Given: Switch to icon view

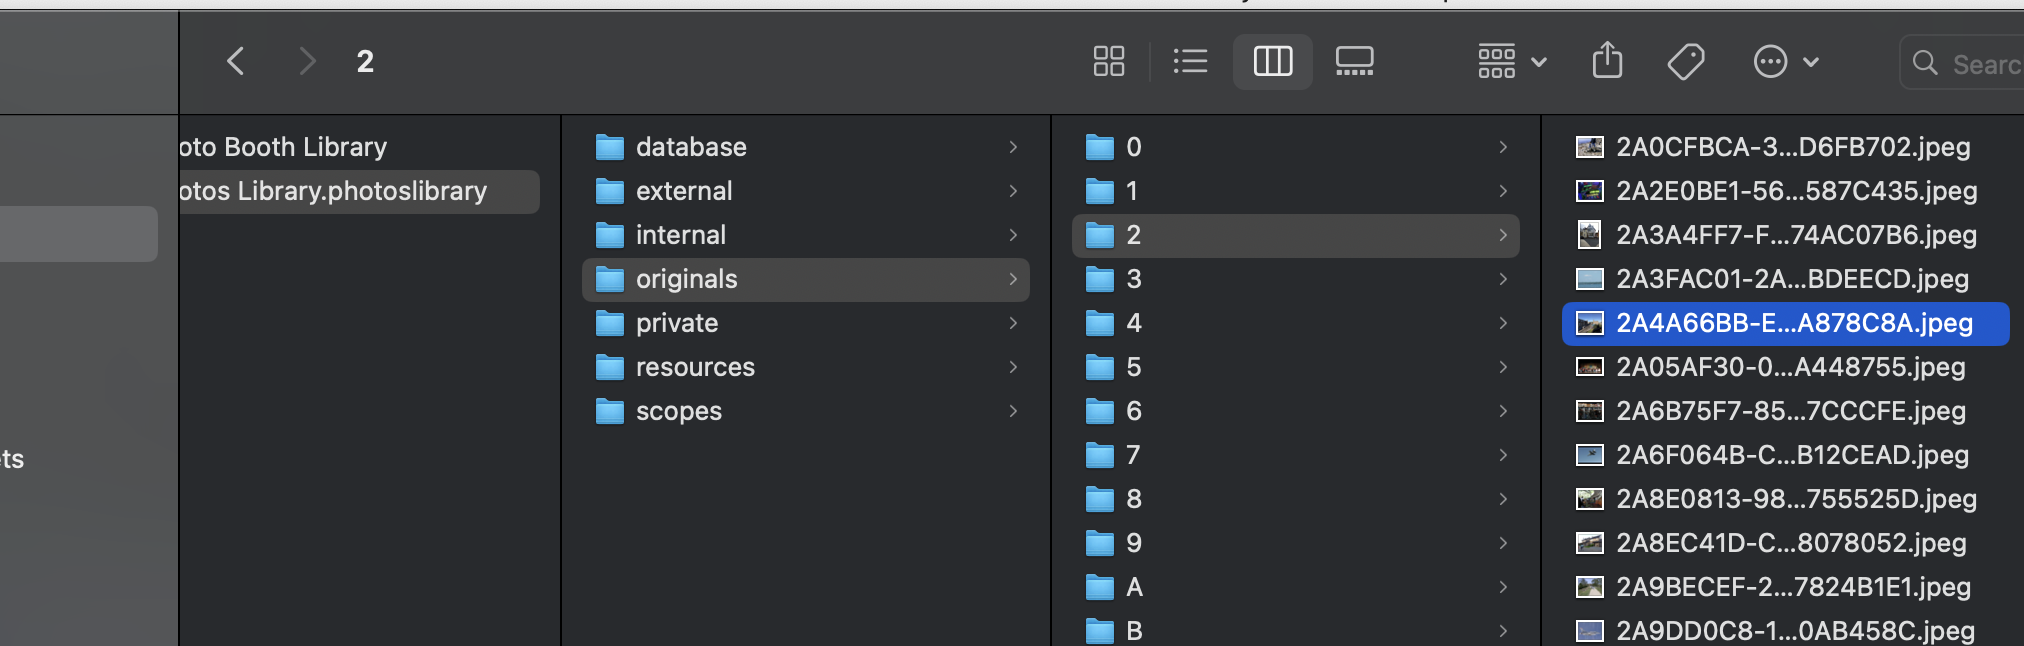Looking at the screenshot, I should 1108,62.
